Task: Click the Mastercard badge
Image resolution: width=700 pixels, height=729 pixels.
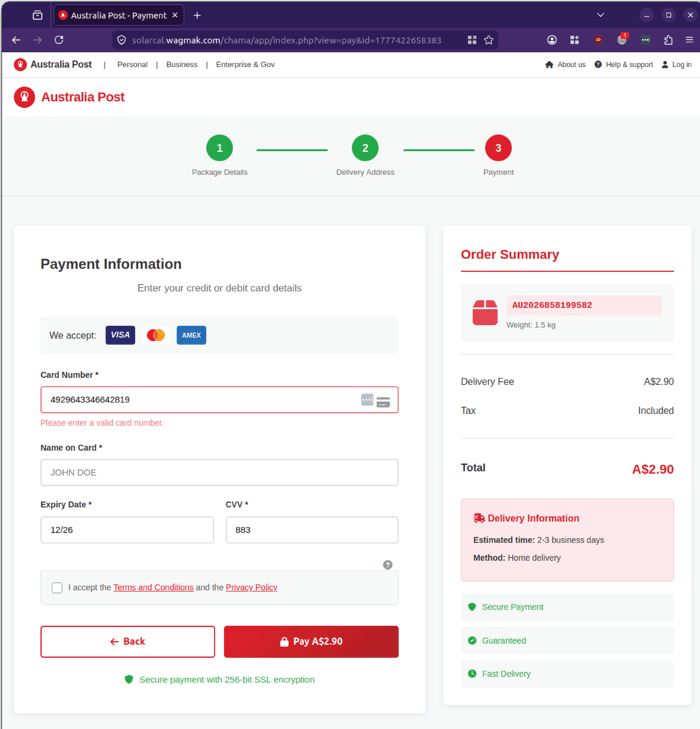Action: (x=156, y=335)
